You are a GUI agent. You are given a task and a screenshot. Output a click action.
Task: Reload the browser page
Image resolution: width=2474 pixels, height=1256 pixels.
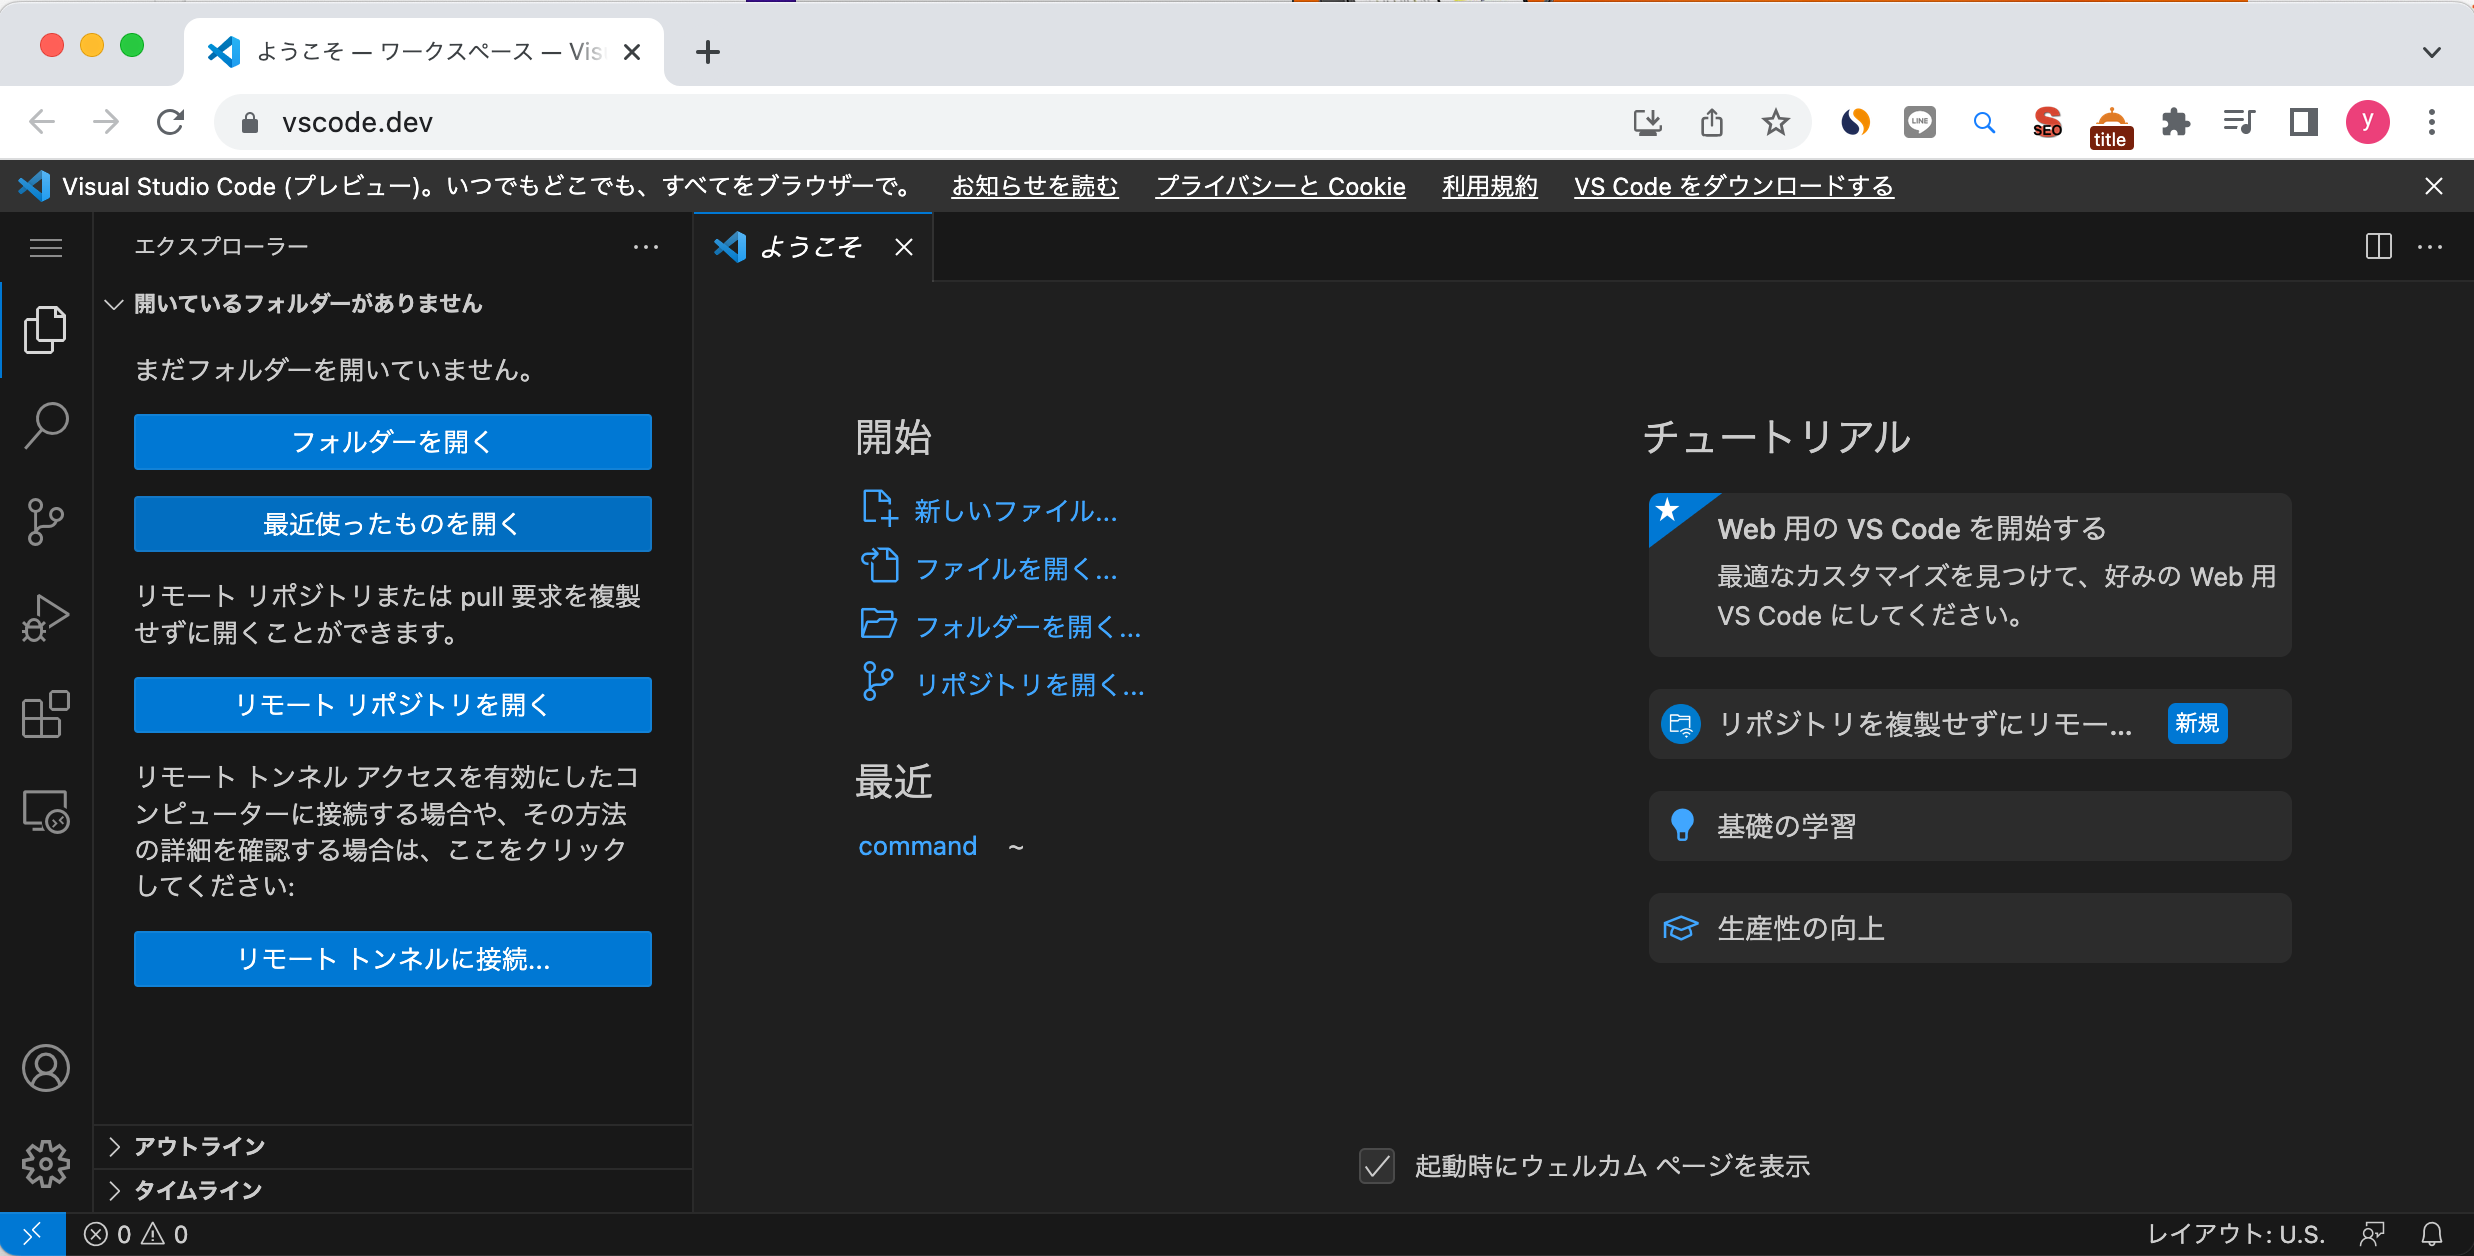click(x=171, y=122)
